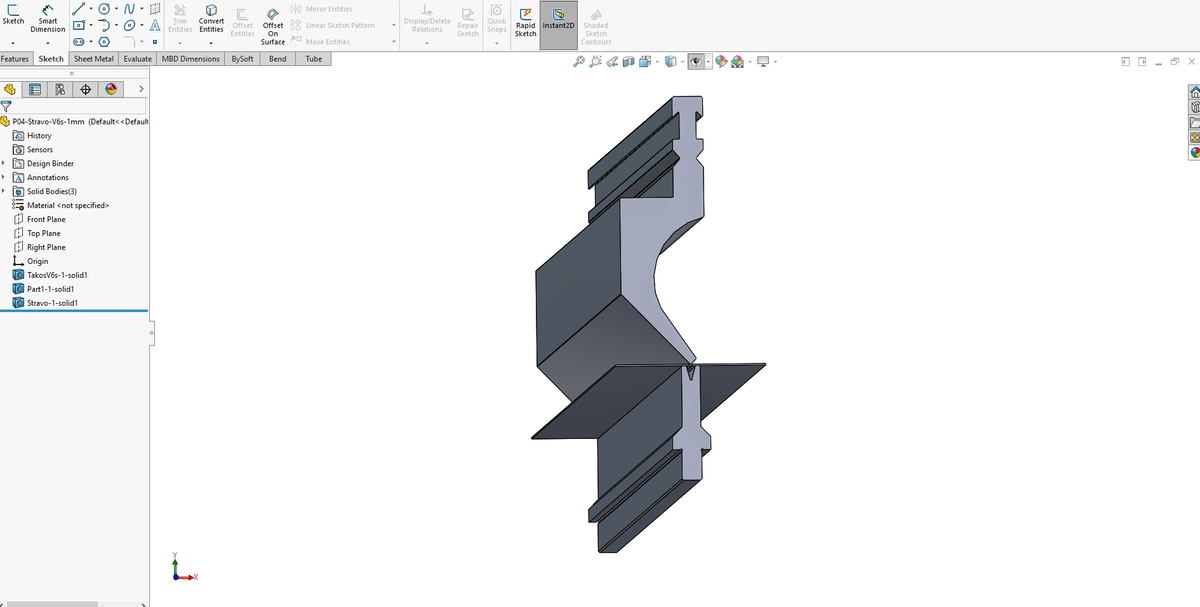Switch to the BySoft tab
This screenshot has width=1200, height=607.
(x=242, y=59)
